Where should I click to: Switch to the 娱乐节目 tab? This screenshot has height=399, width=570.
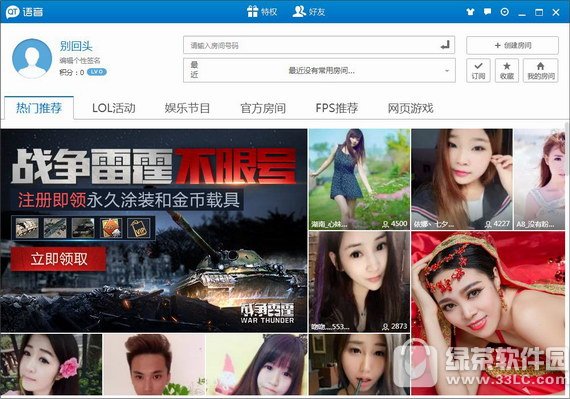point(187,108)
